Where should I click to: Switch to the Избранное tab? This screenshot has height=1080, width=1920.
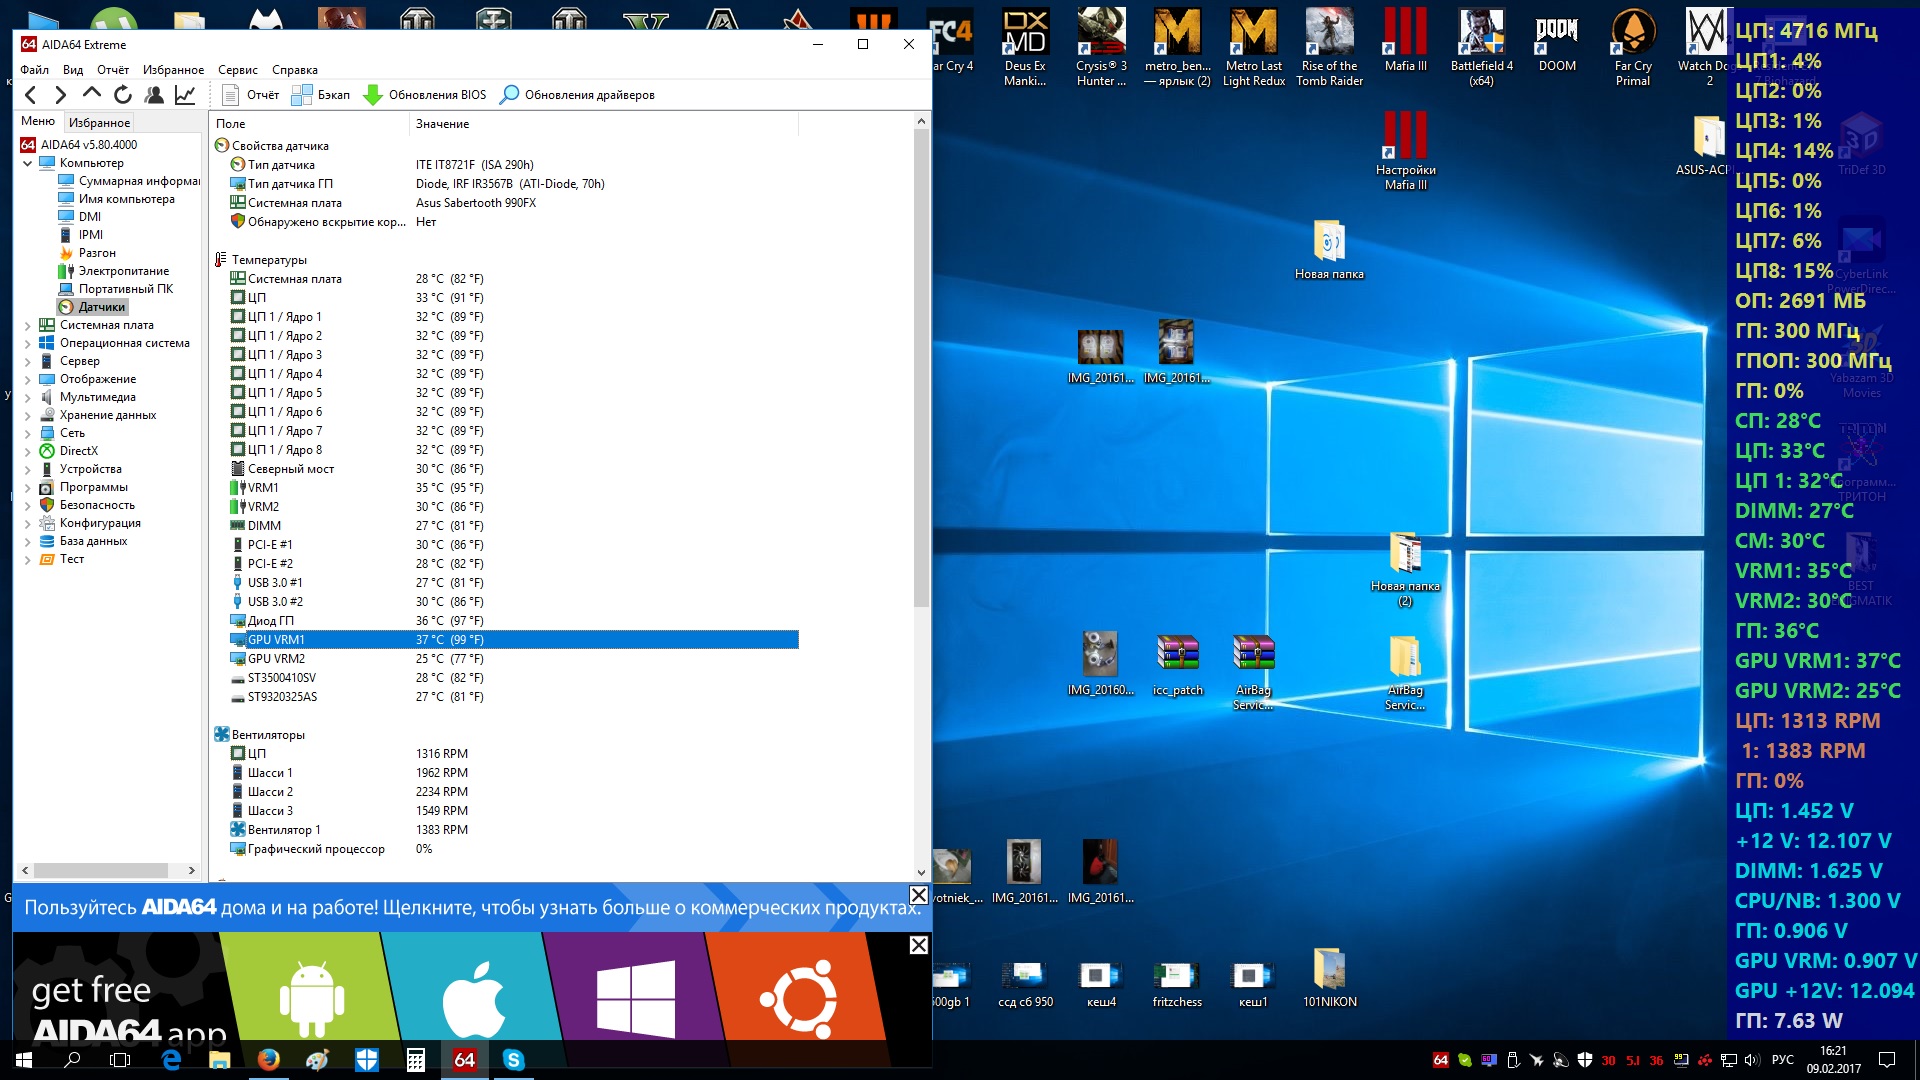pyautogui.click(x=99, y=122)
